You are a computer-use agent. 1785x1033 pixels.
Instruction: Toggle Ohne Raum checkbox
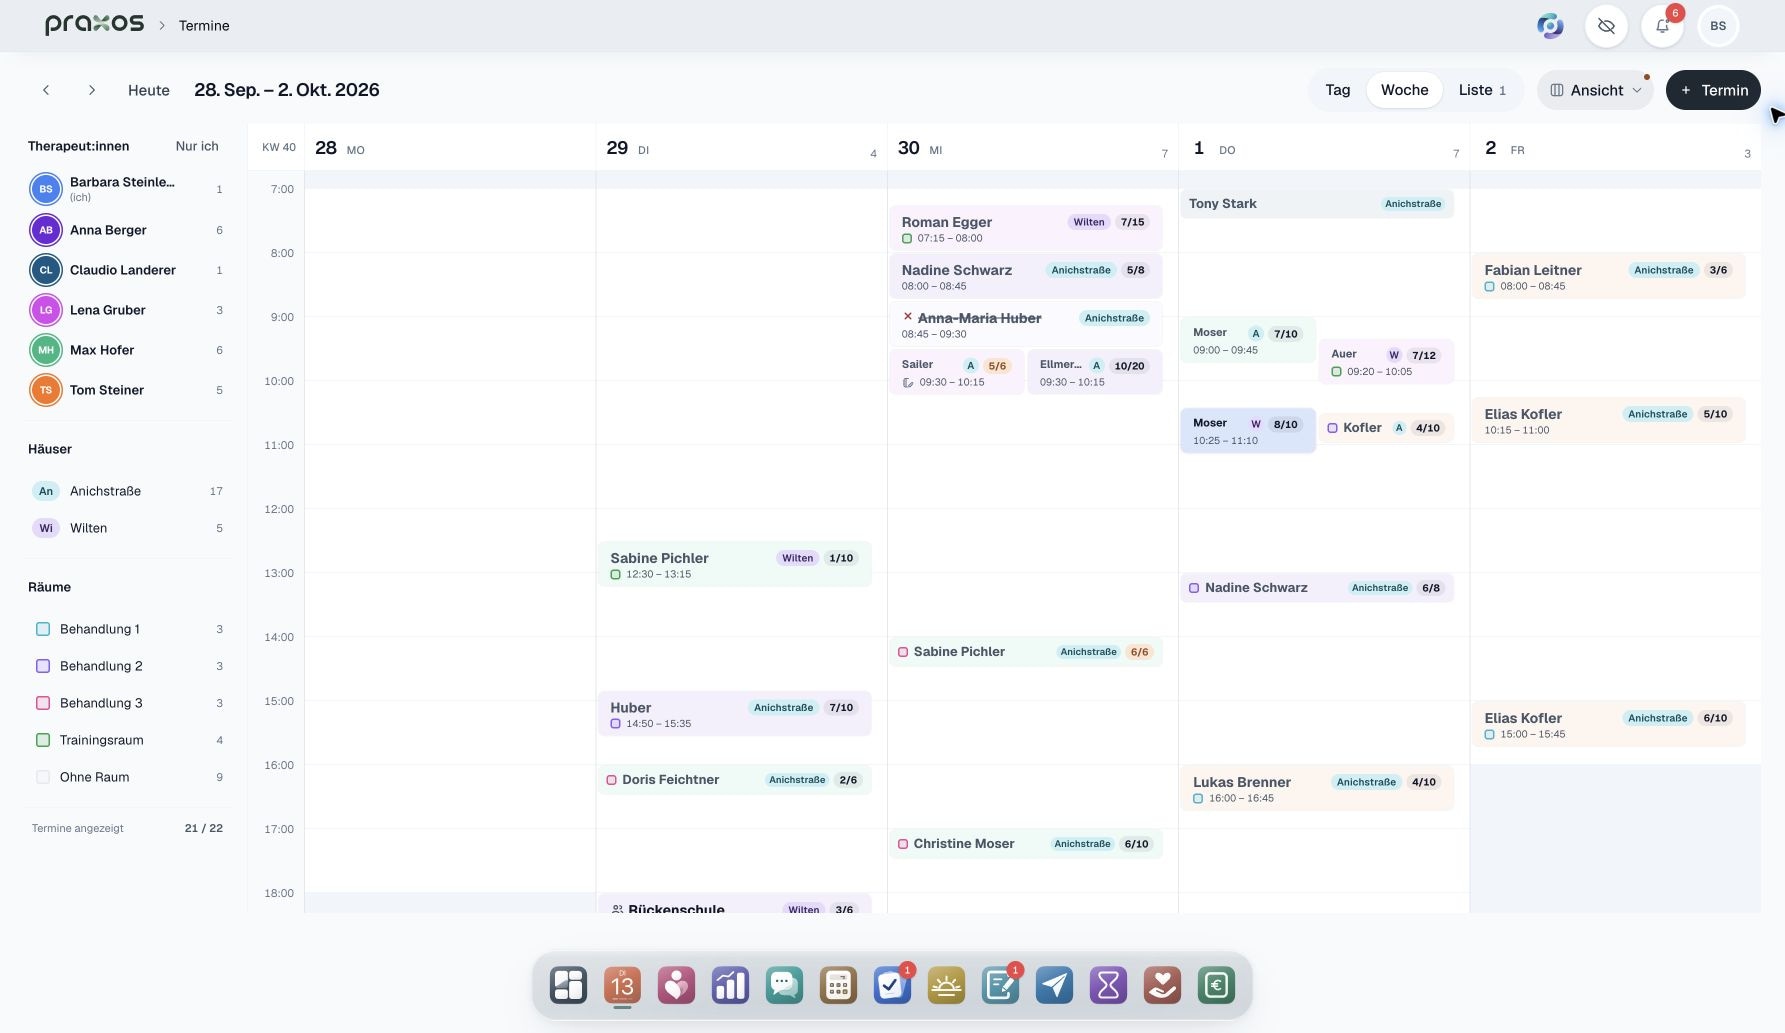tap(43, 777)
